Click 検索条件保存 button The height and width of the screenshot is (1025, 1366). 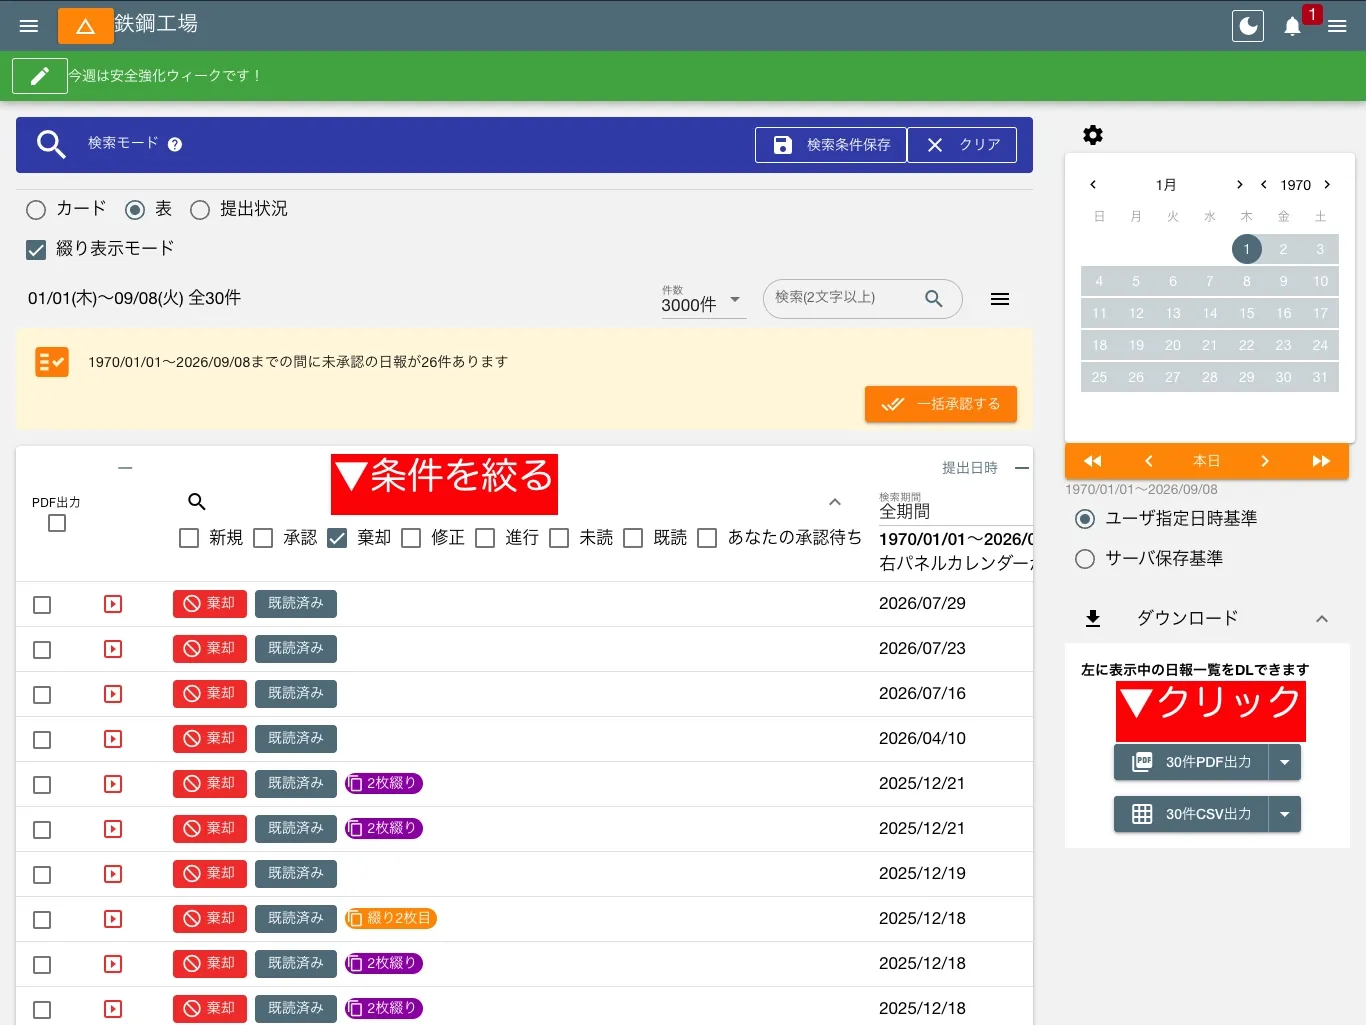tap(831, 145)
